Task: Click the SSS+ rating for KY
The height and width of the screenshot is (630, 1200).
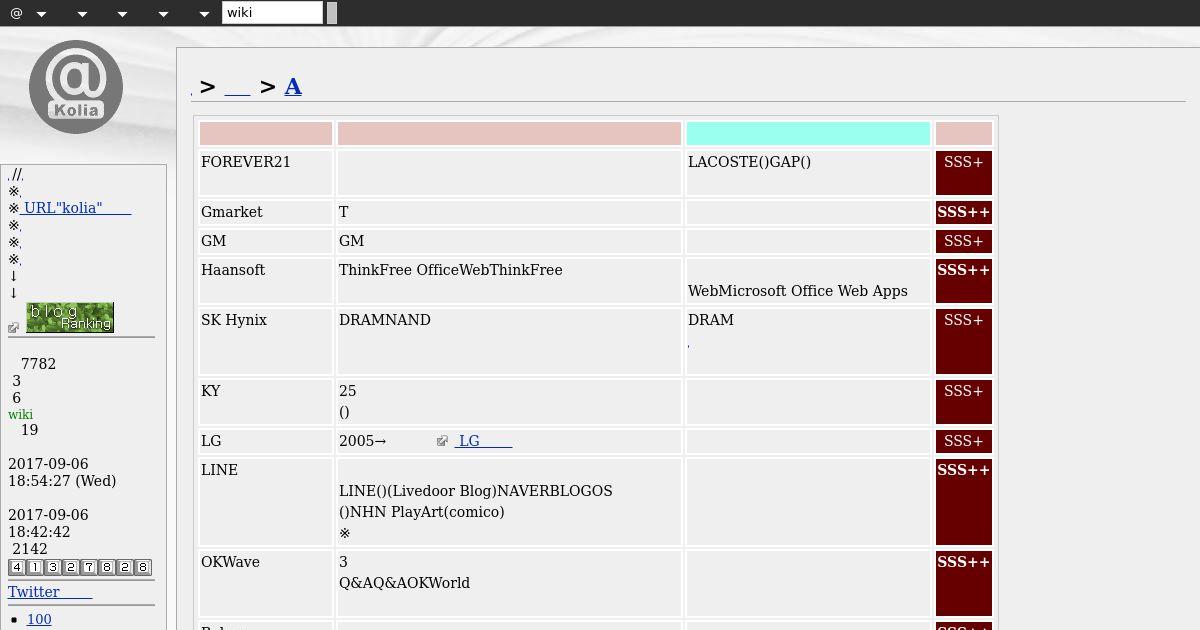Action: (964, 401)
